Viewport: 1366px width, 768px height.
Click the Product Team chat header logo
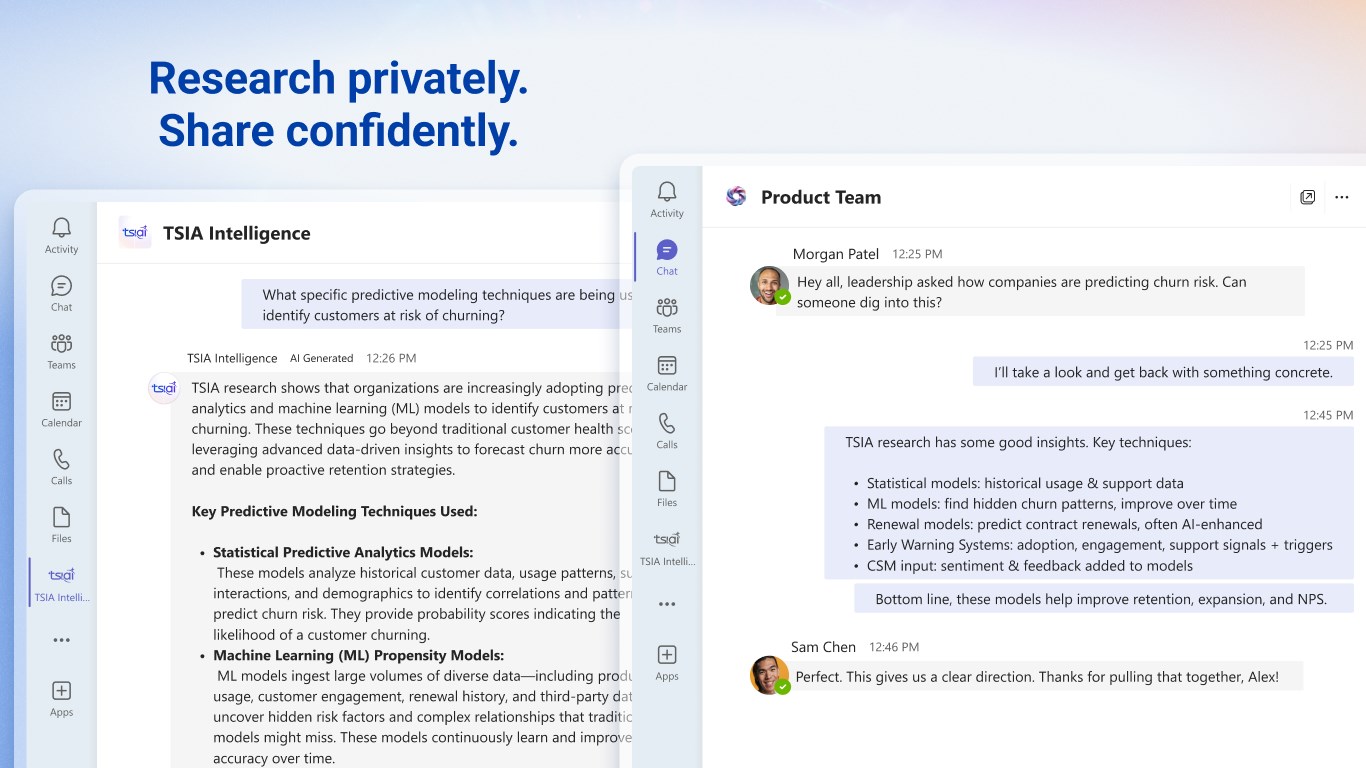pyautogui.click(x=736, y=197)
